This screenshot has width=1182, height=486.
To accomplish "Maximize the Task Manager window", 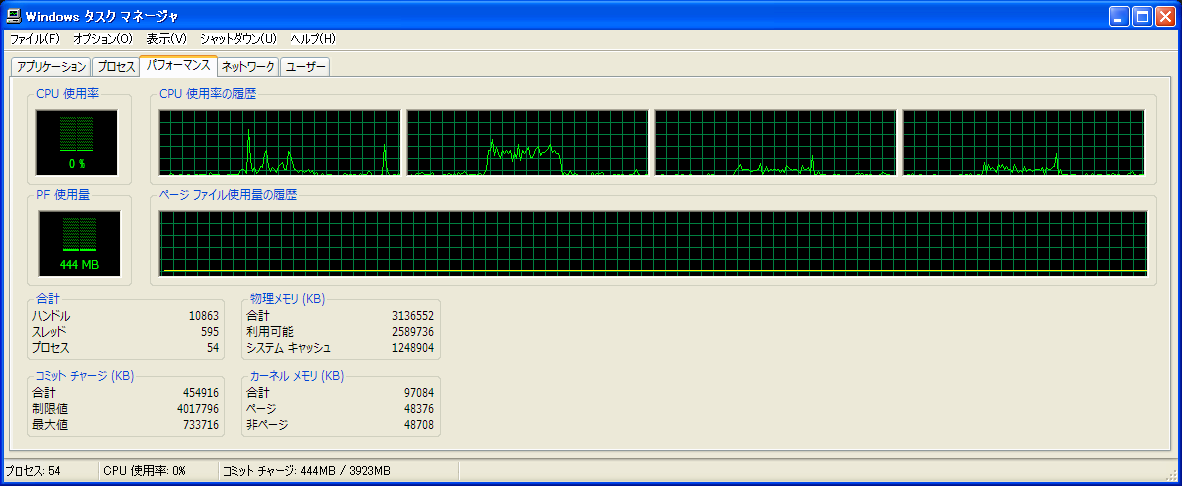I will pos(1143,16).
